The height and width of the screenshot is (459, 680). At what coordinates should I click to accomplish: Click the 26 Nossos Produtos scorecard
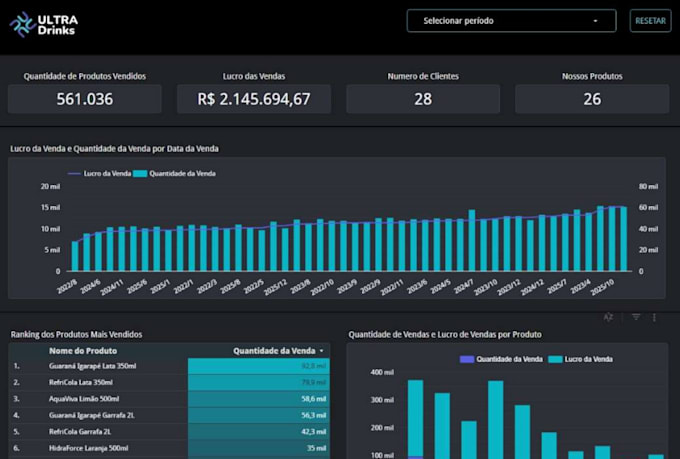pyautogui.click(x=592, y=99)
